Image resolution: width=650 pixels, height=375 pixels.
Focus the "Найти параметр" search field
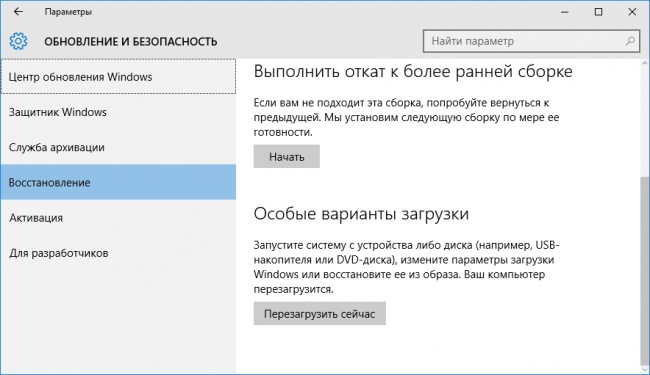click(x=531, y=41)
